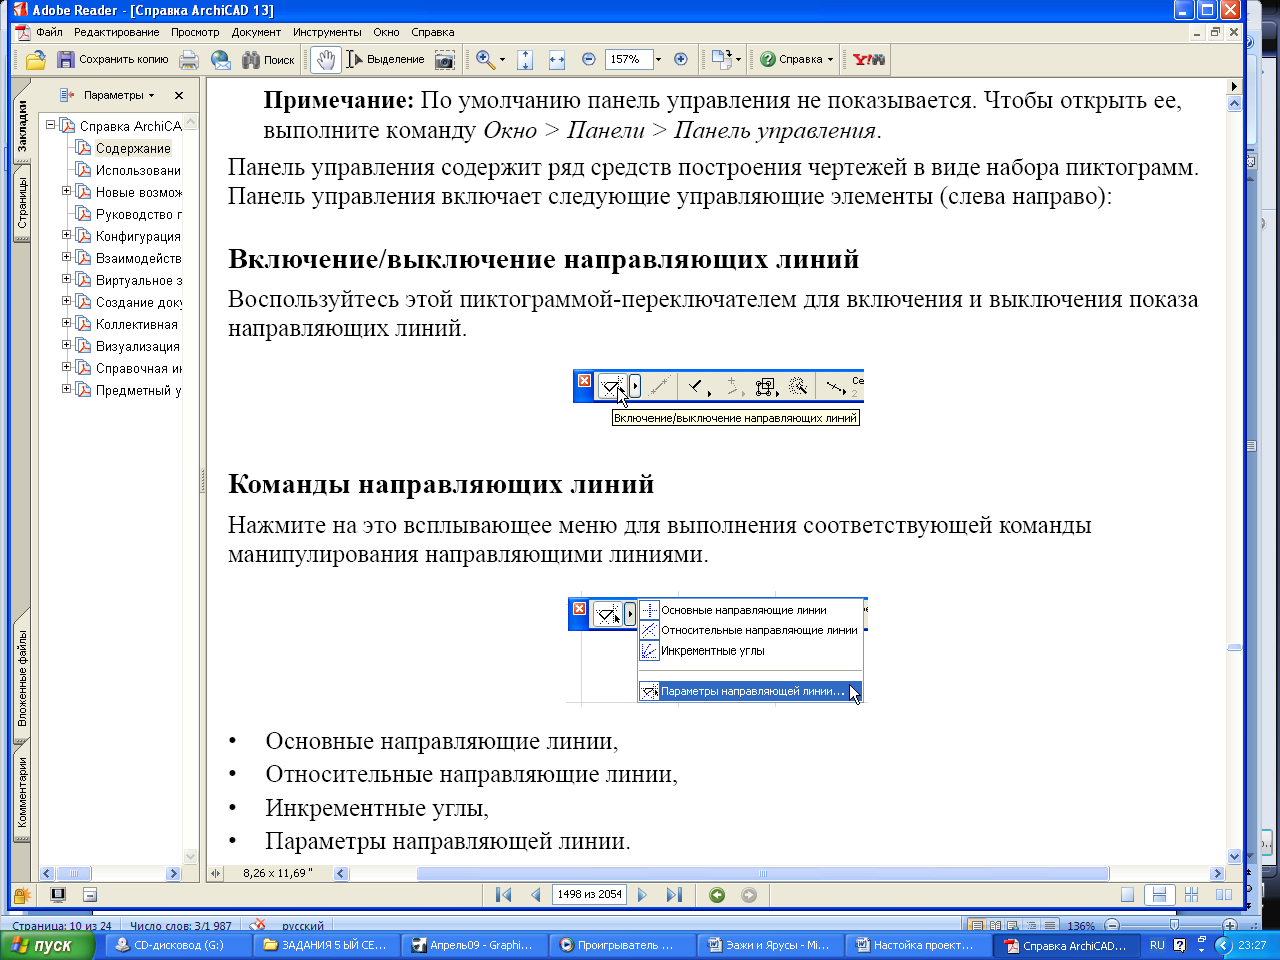Switch to the Вложенные файлы side tab
The image size is (1280, 960).
click(x=22, y=677)
